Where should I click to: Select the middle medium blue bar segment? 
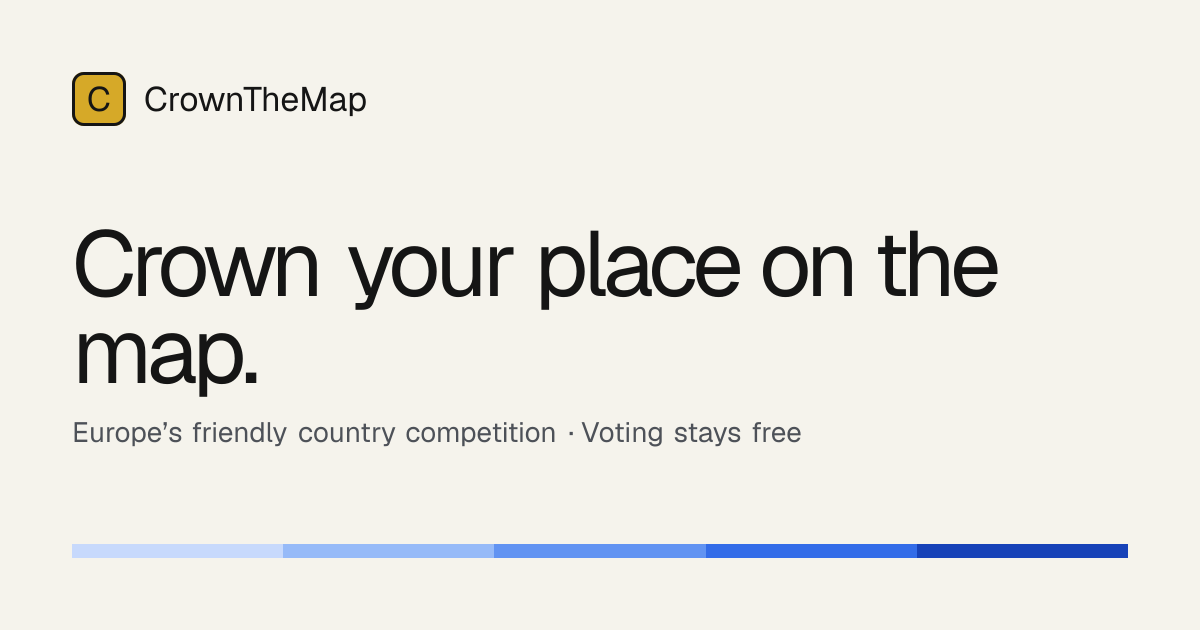coord(600,551)
